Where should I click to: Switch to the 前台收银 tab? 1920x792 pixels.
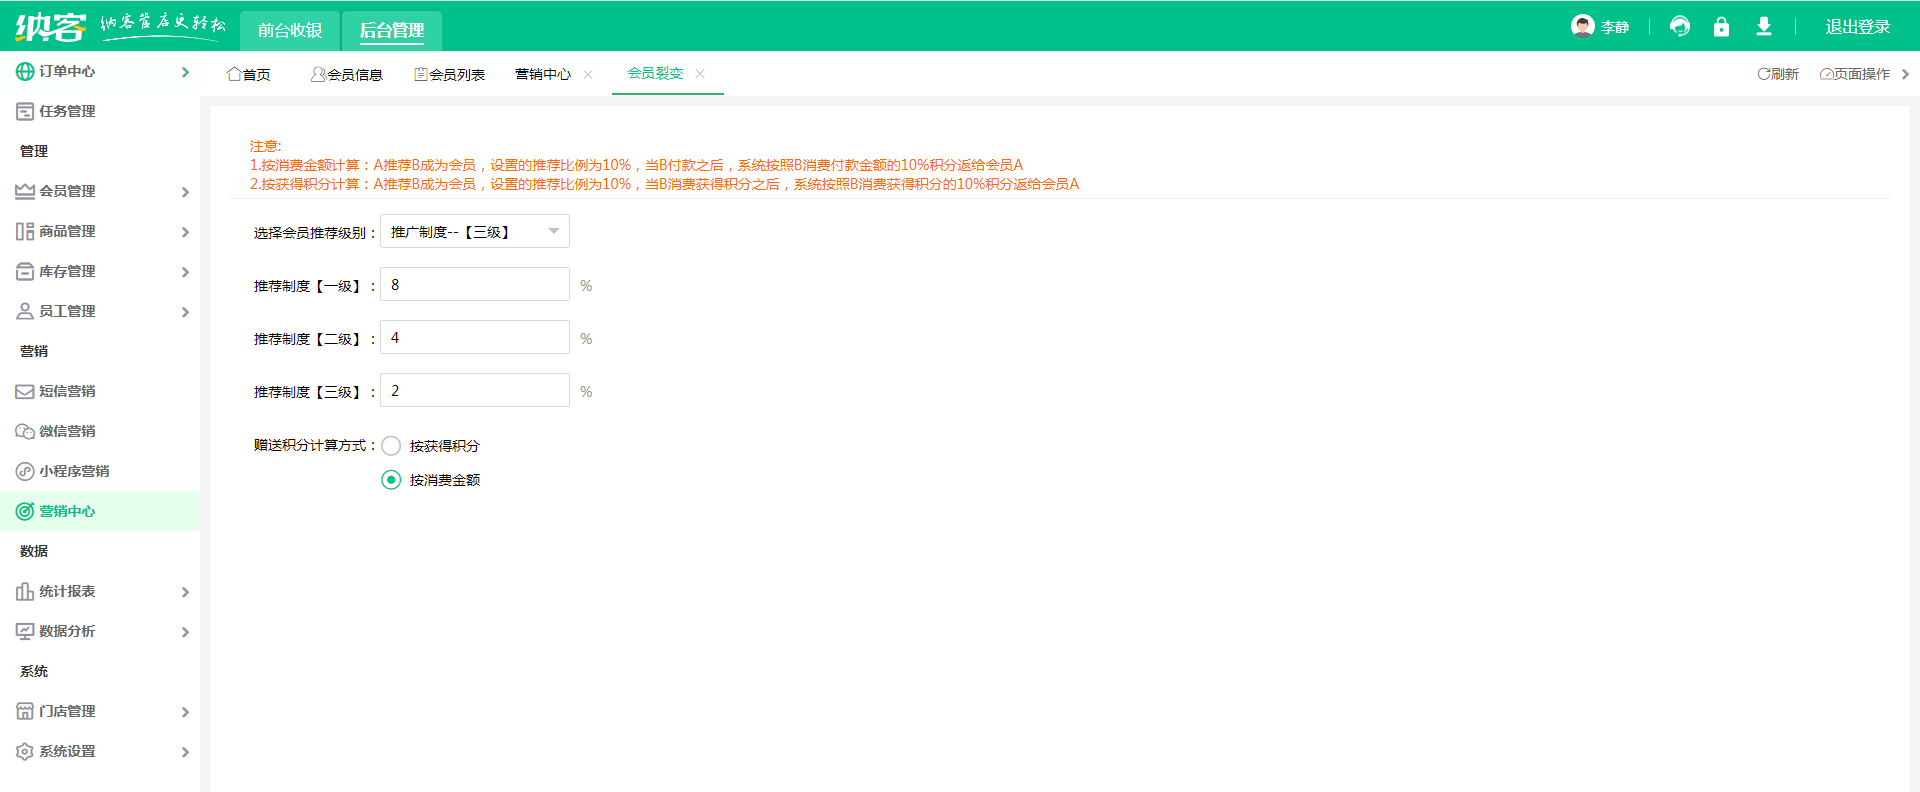tap(290, 30)
